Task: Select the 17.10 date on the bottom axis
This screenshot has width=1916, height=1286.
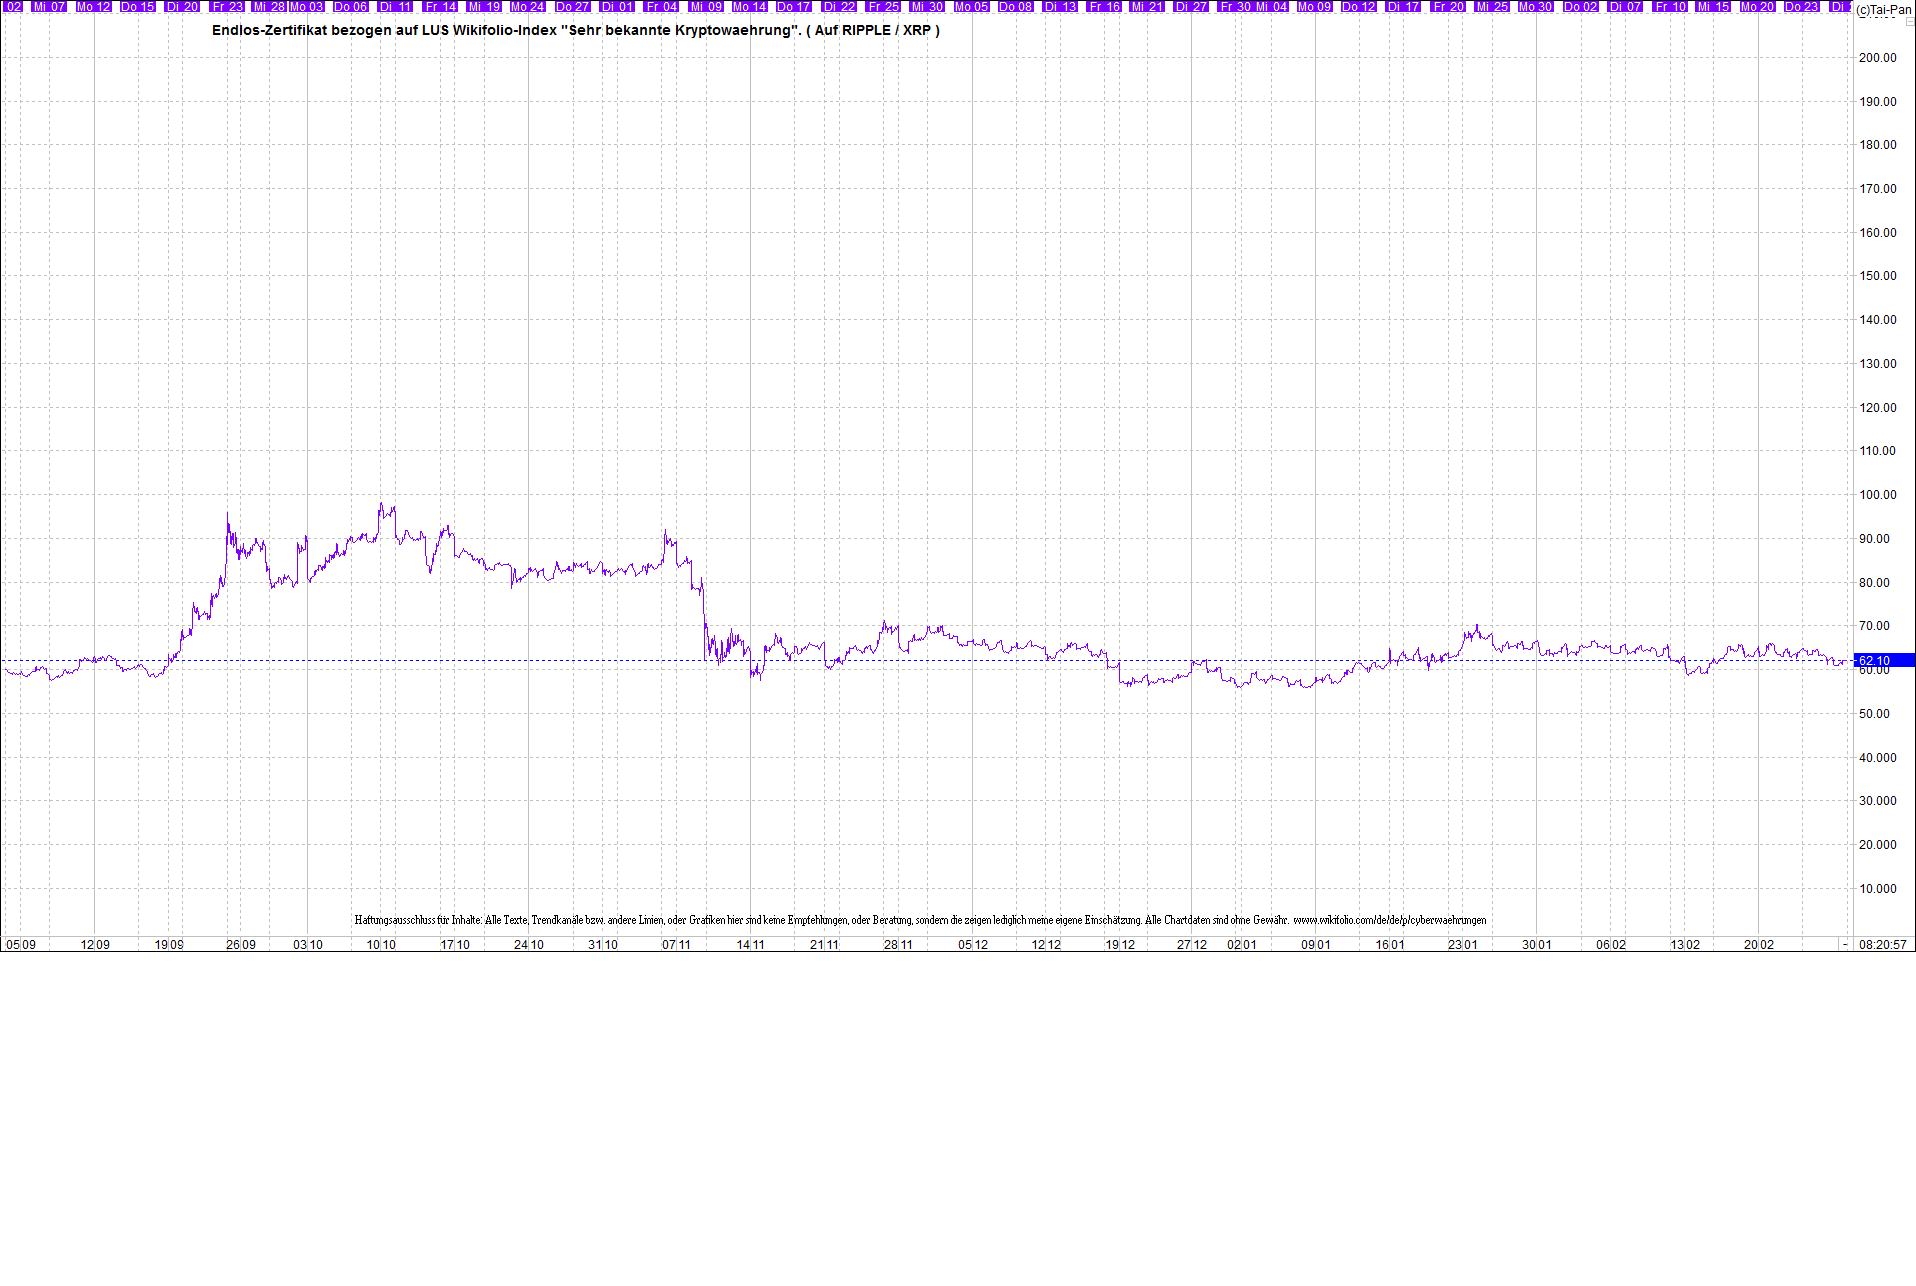Action: [455, 944]
